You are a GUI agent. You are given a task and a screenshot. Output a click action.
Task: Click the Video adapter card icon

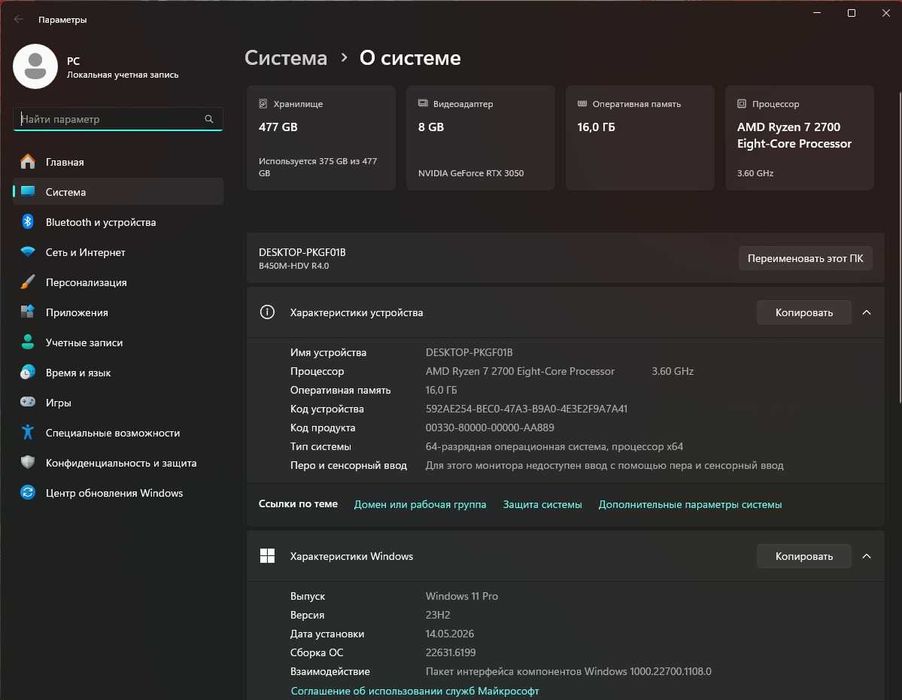pos(423,104)
